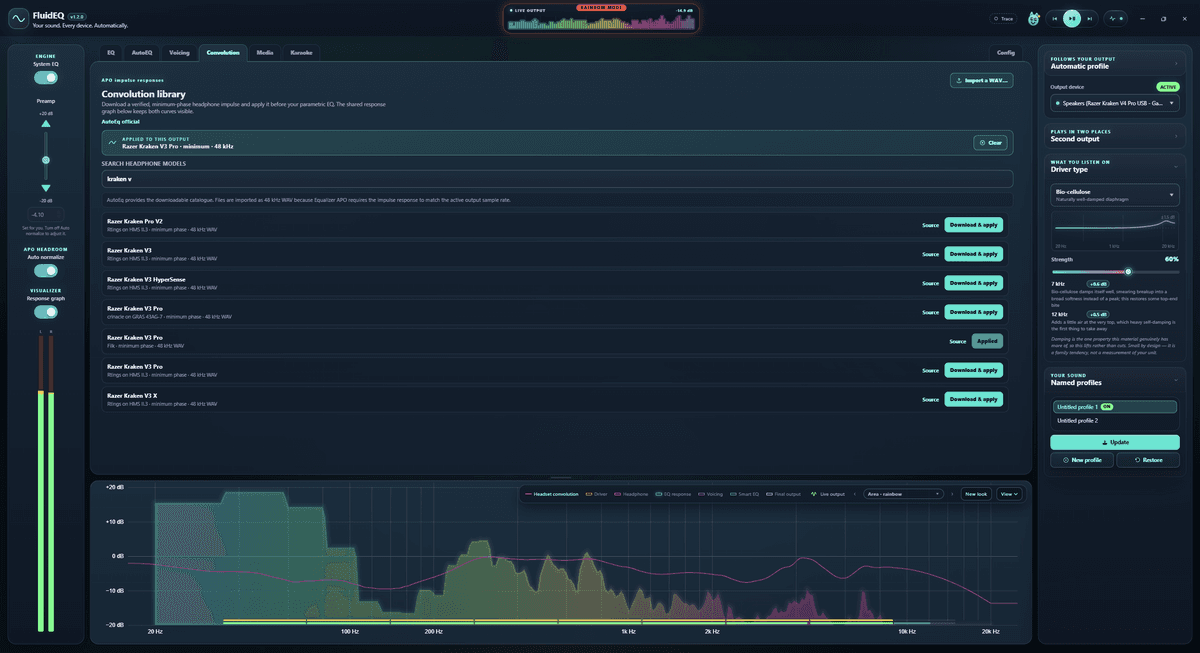Adjust the Preamp vertical slider handle

pyautogui.click(x=45, y=160)
